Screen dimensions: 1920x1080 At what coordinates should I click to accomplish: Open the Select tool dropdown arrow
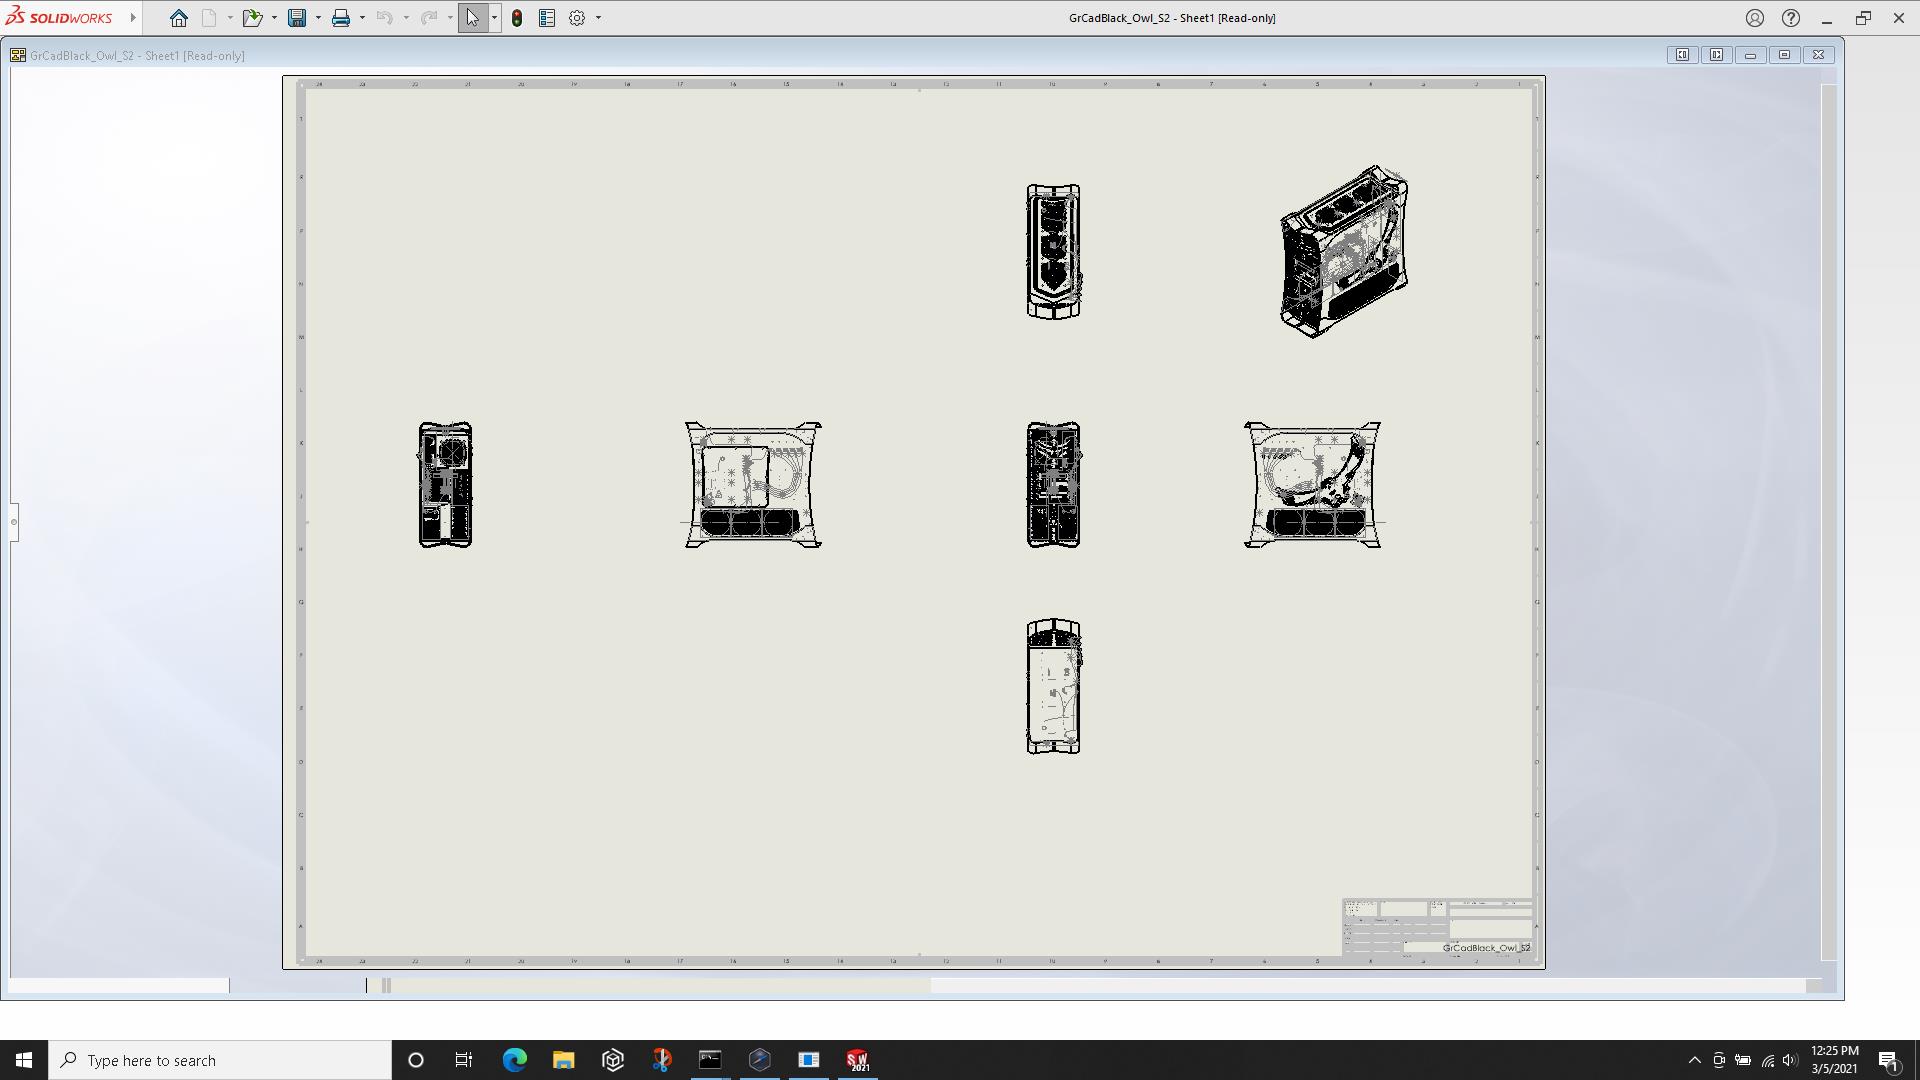click(x=494, y=18)
